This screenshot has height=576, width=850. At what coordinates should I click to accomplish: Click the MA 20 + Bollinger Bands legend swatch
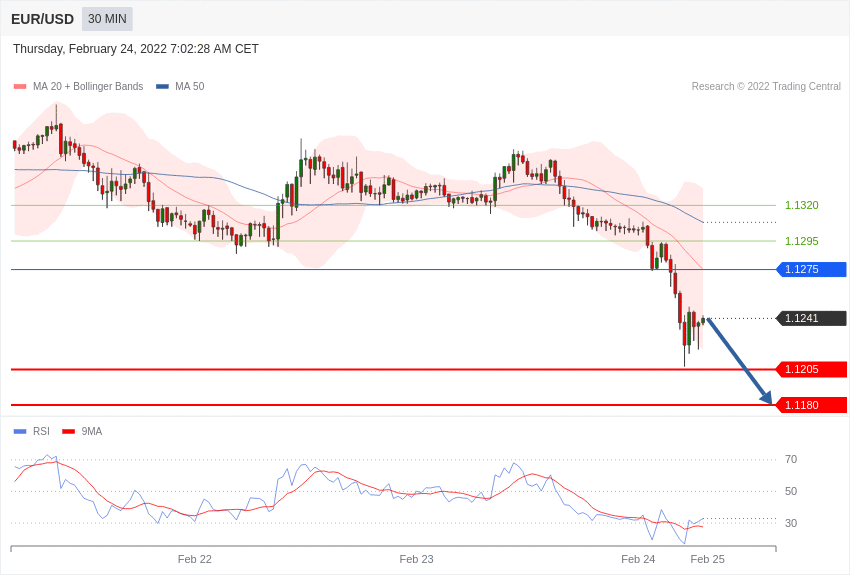(x=20, y=87)
